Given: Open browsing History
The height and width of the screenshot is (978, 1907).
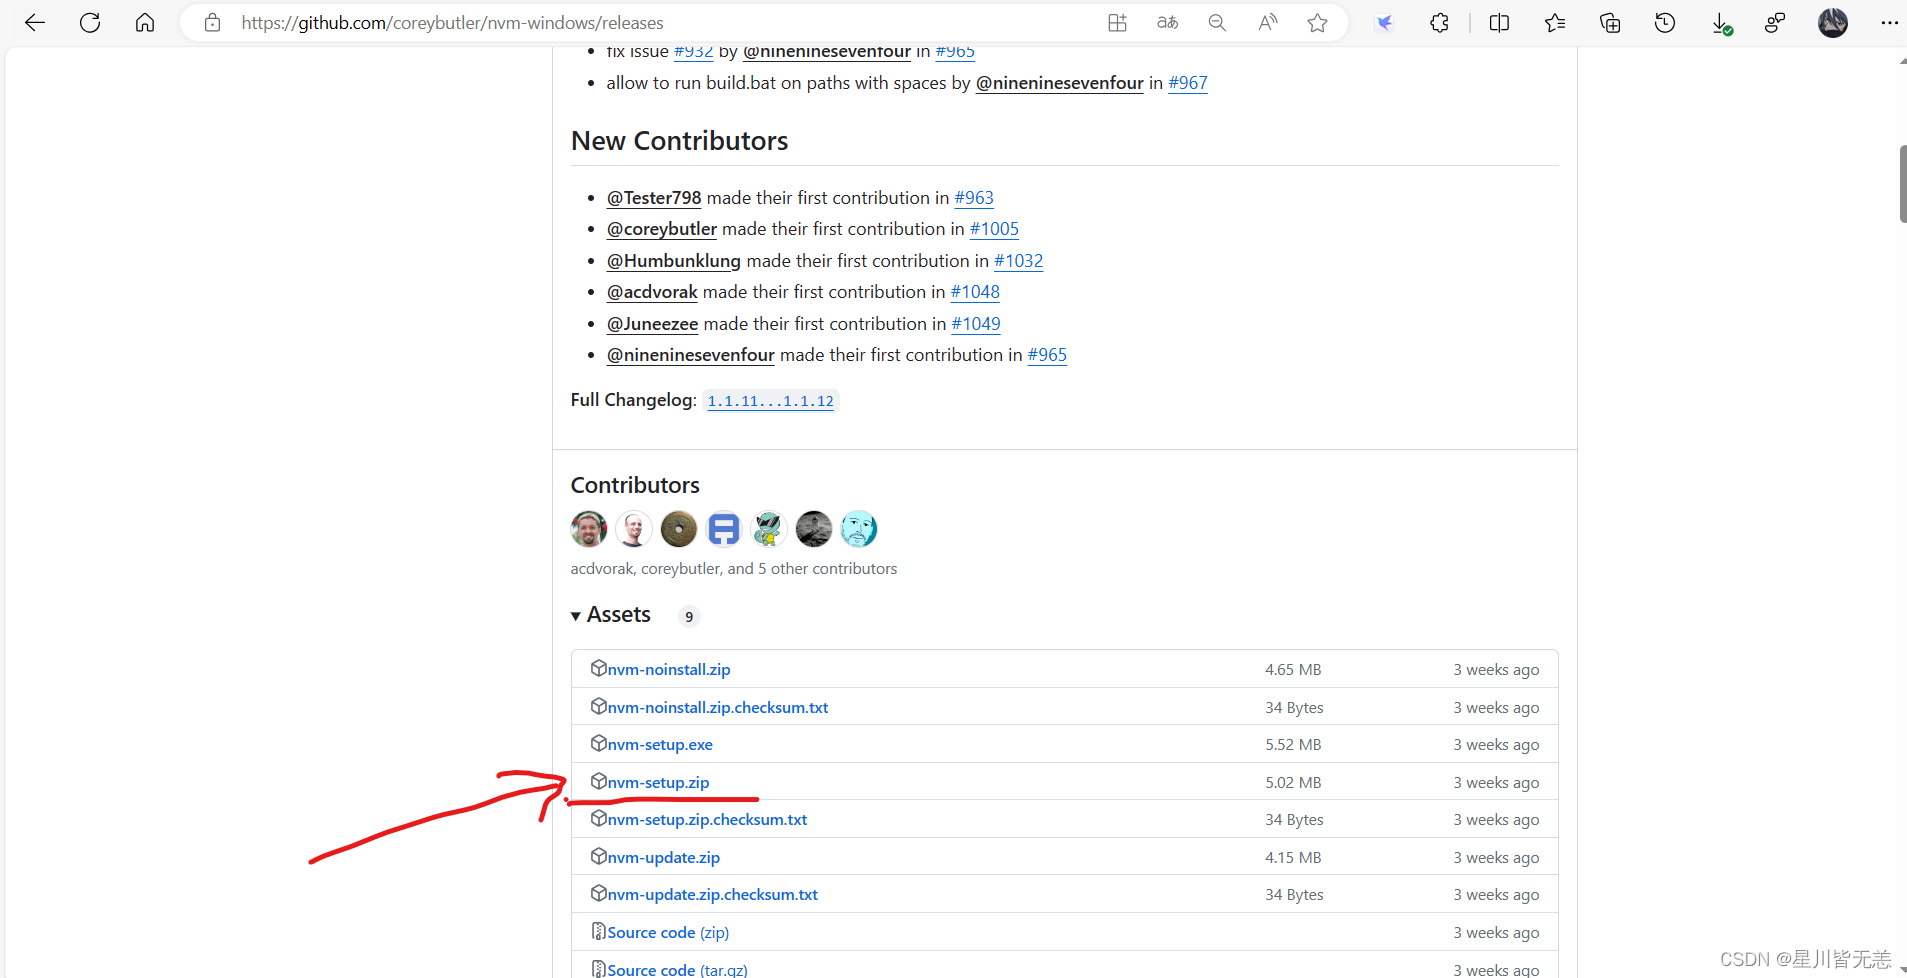Looking at the screenshot, I should click(x=1665, y=23).
